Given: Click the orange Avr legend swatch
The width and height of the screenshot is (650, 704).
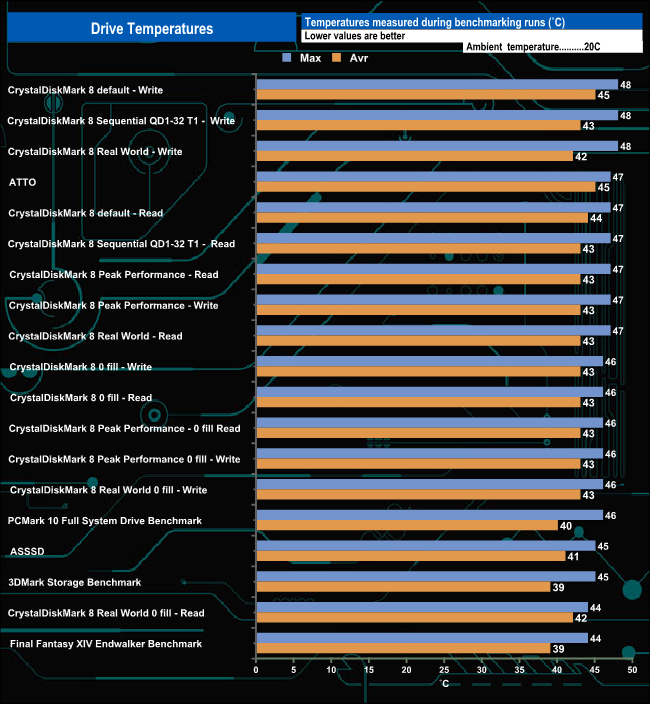Looking at the screenshot, I should 337,58.
